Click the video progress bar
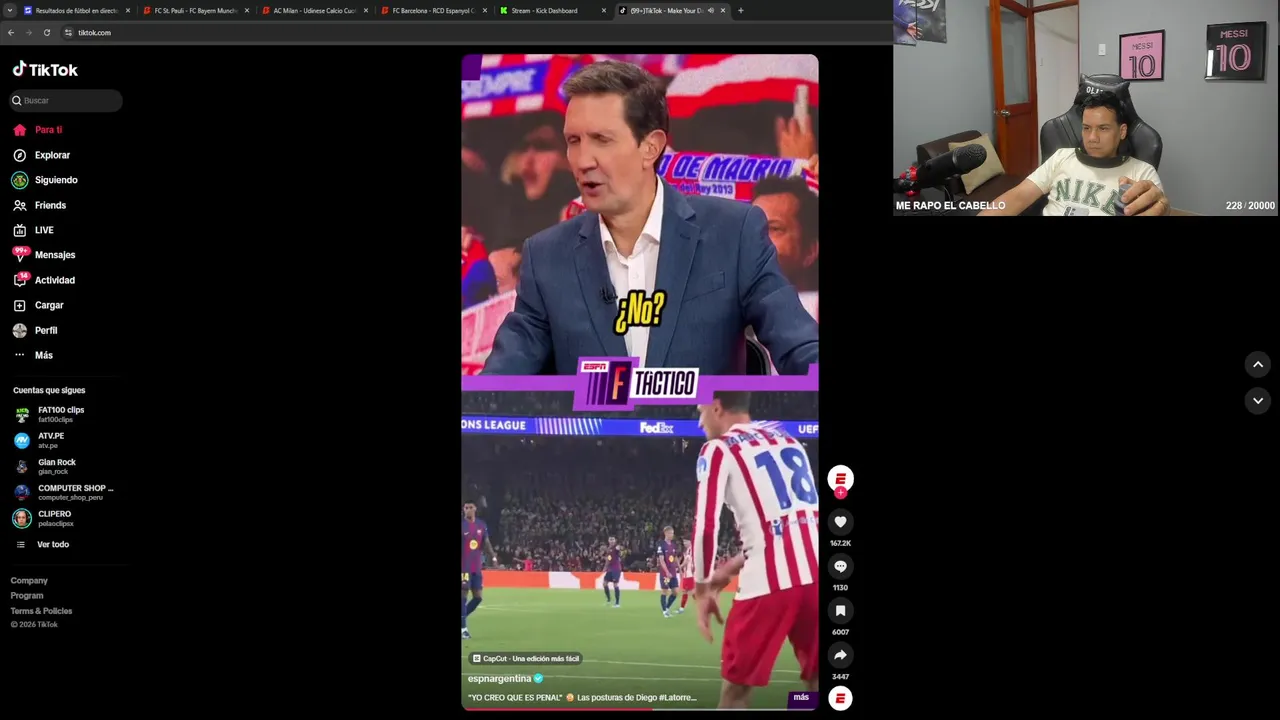Screen dimensions: 1280x720 [x=640, y=708]
